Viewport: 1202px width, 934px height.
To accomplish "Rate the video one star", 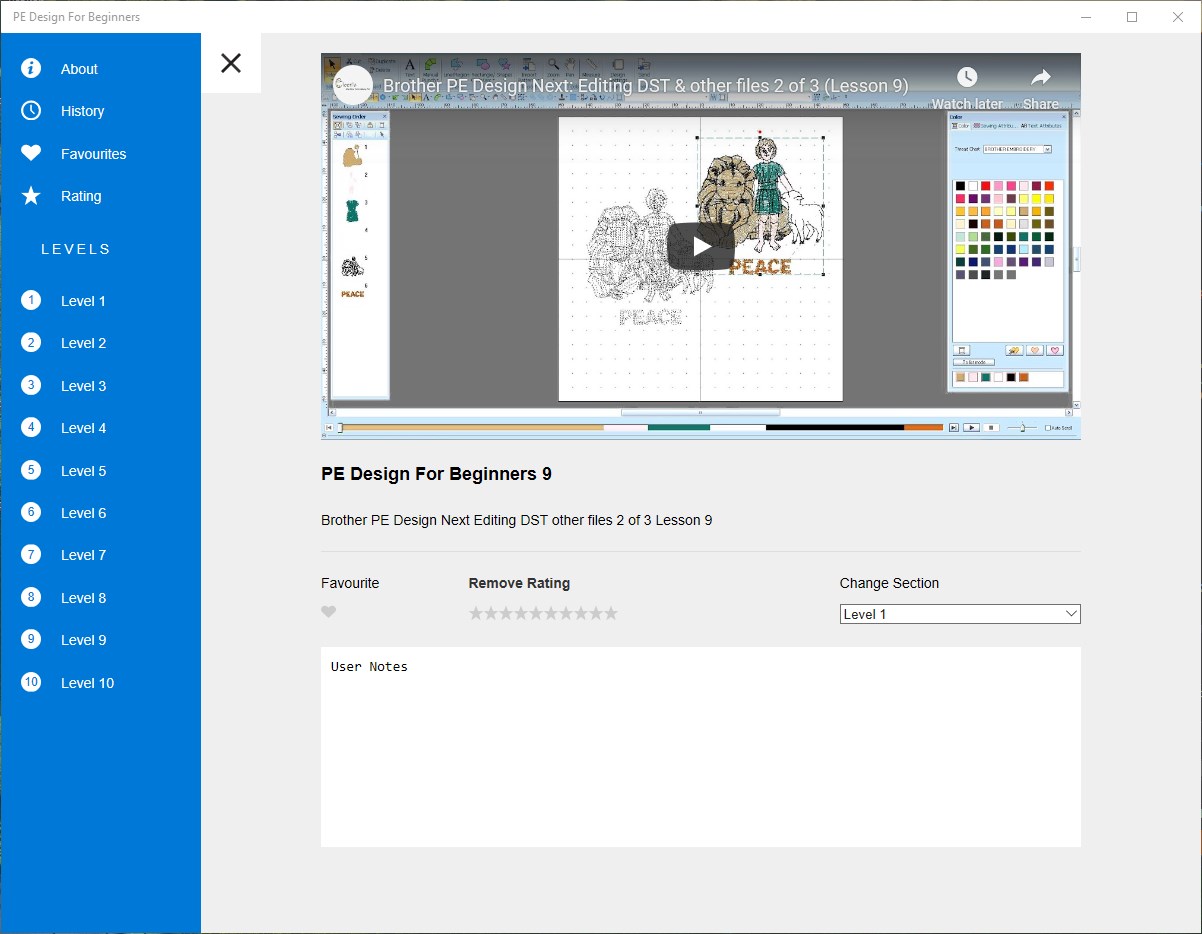I will tap(476, 613).
